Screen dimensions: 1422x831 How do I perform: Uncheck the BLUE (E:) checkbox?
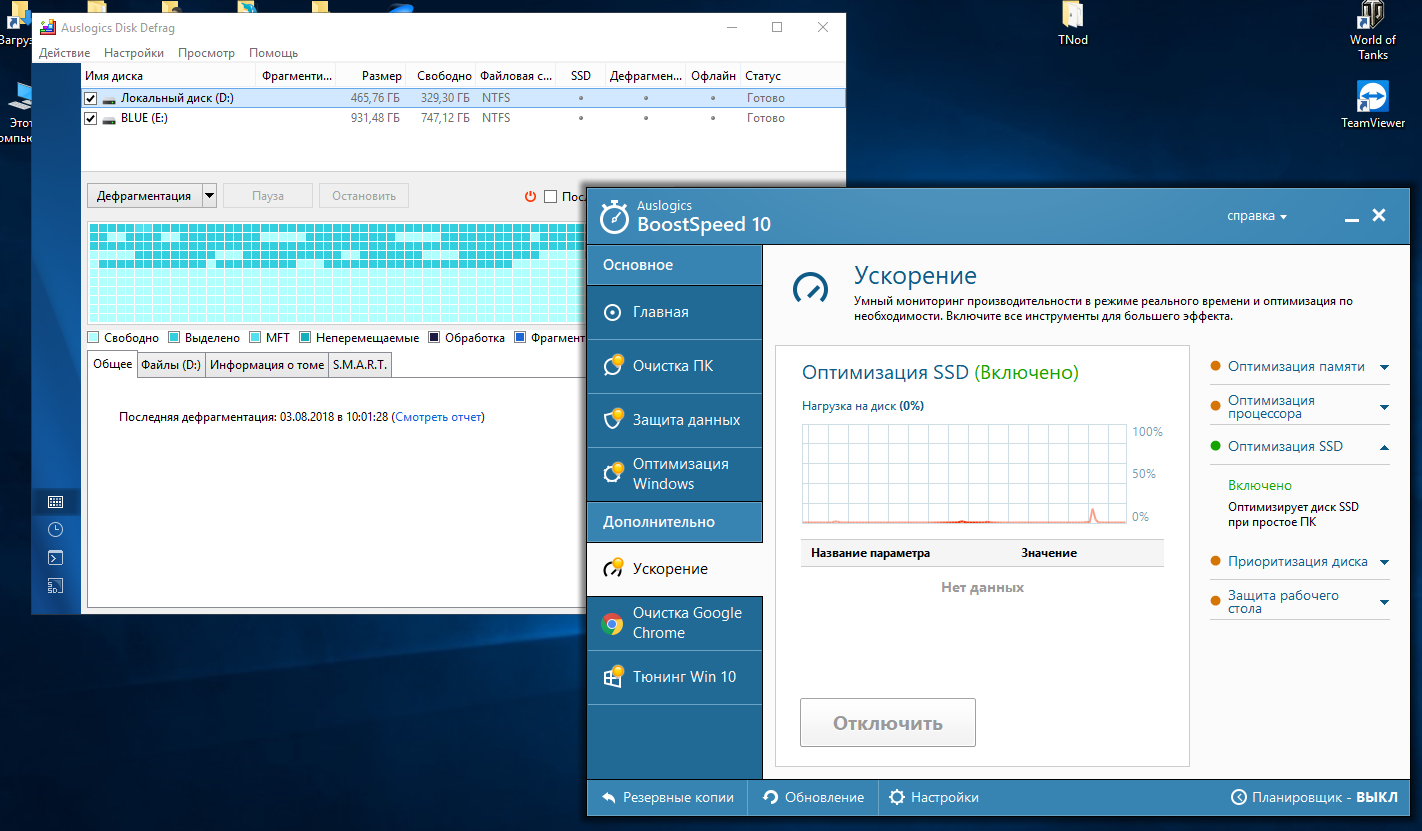(x=91, y=118)
